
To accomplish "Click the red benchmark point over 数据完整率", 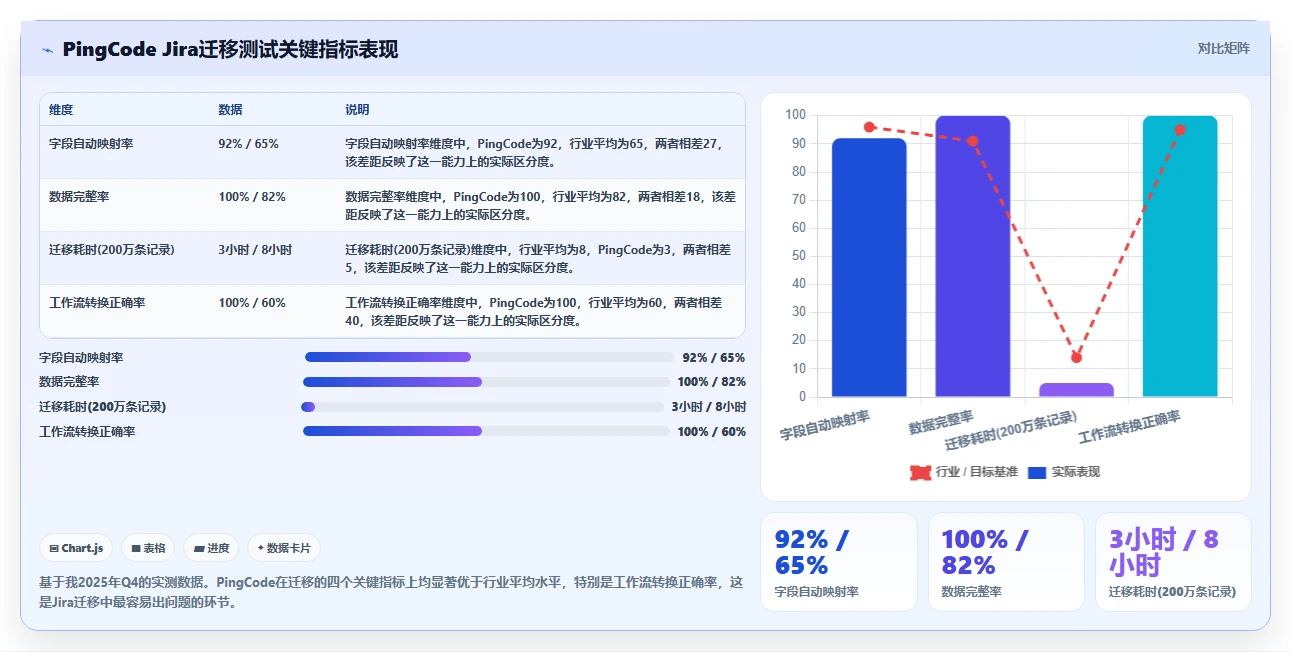I will (x=973, y=141).
